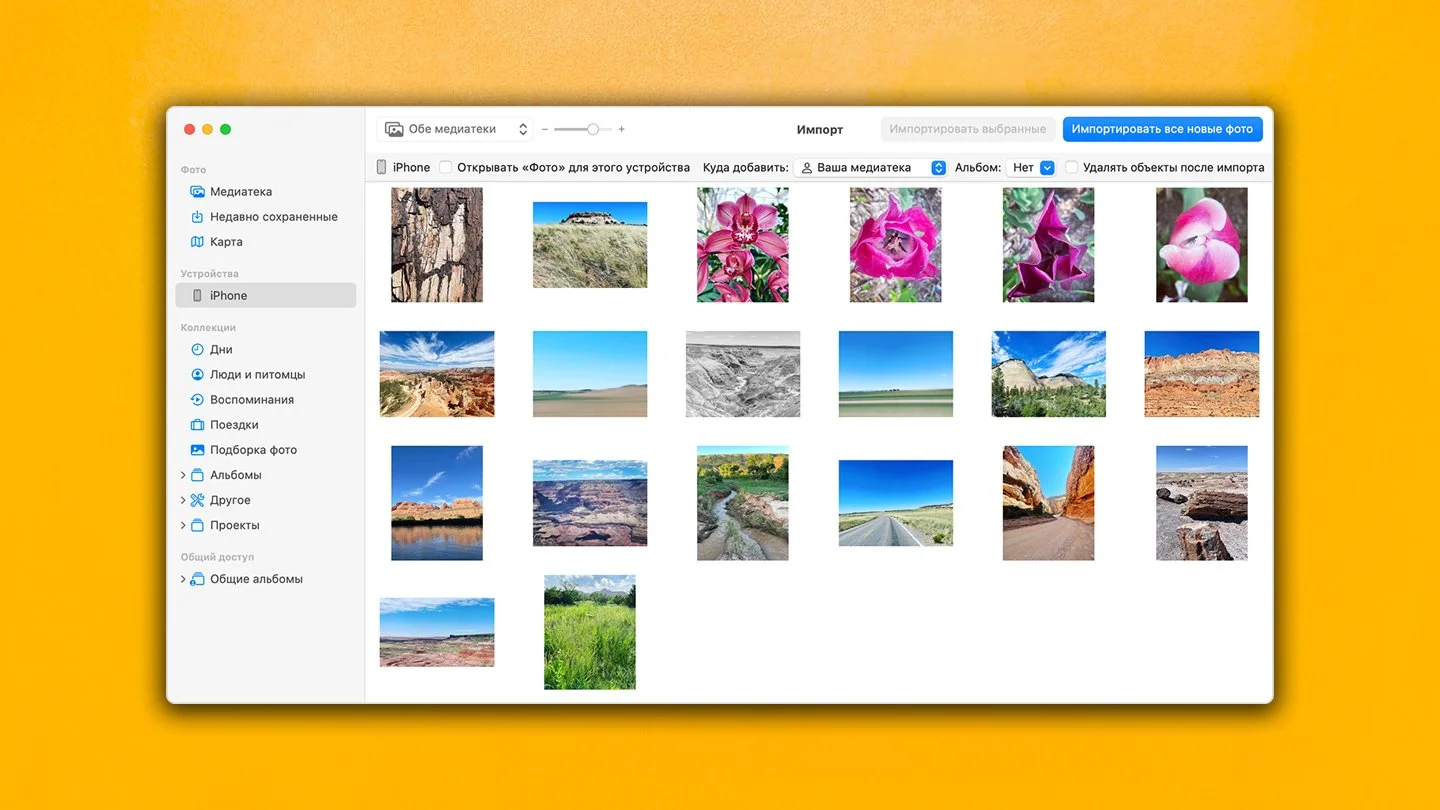Image resolution: width=1440 pixels, height=810 pixels.
Task: Click the Медиатека library icon in sidebar
Action: [x=197, y=192]
